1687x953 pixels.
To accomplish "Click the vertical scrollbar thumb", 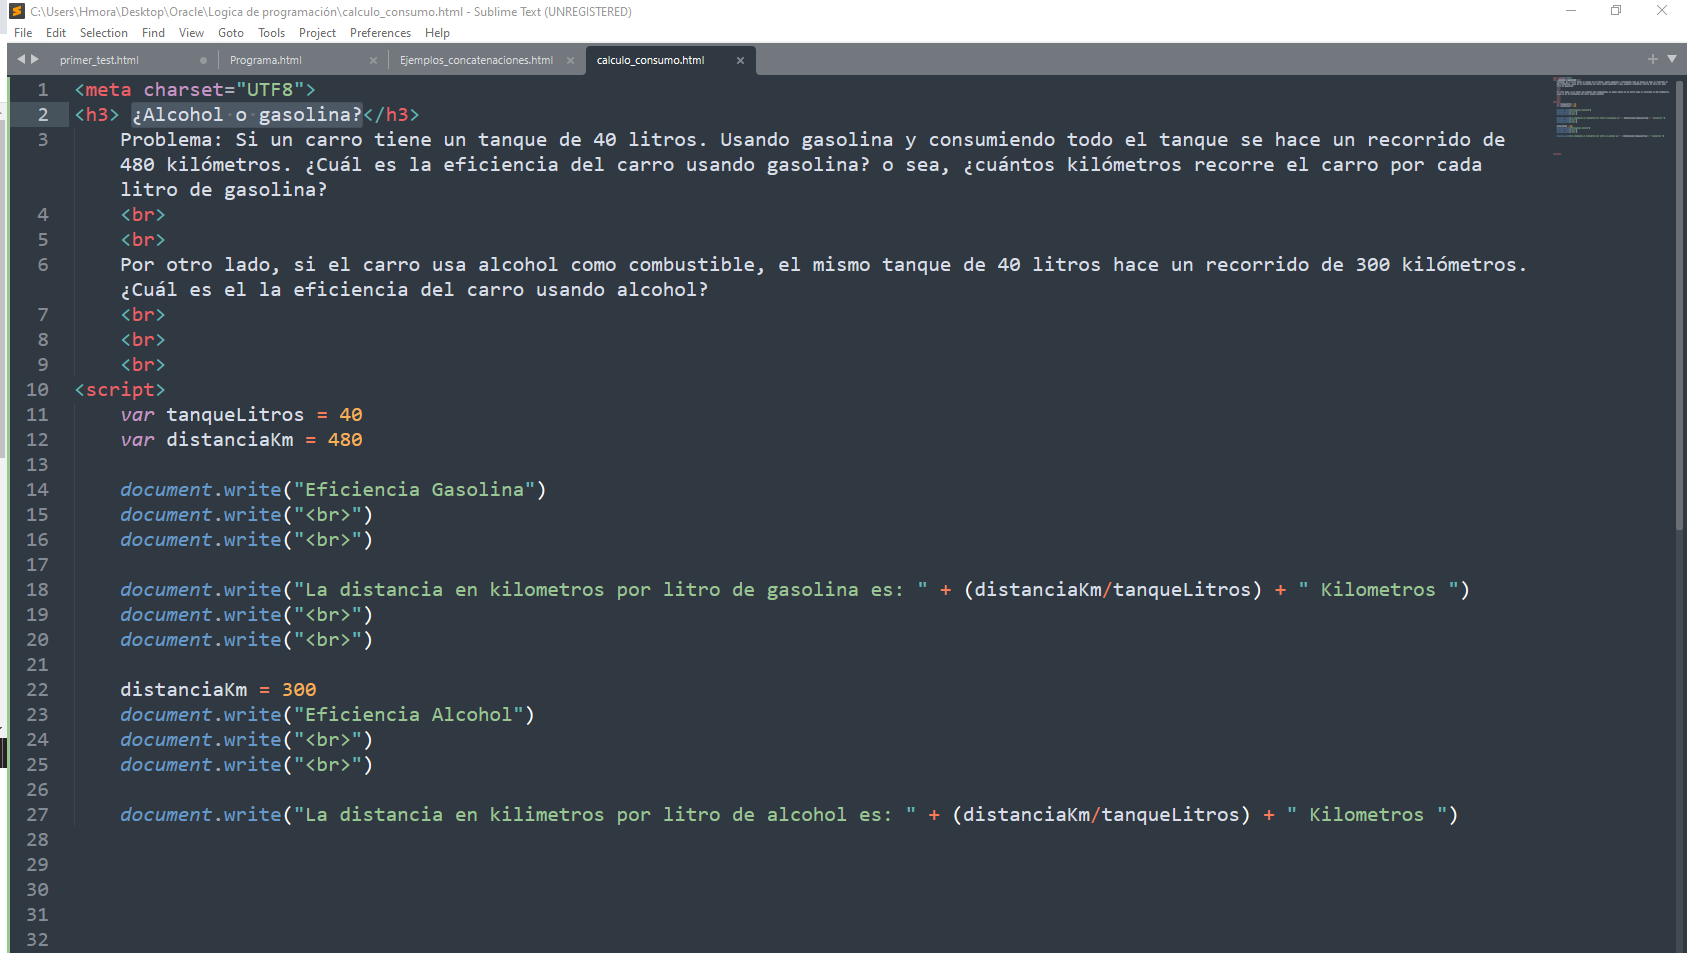I will coord(1680,305).
